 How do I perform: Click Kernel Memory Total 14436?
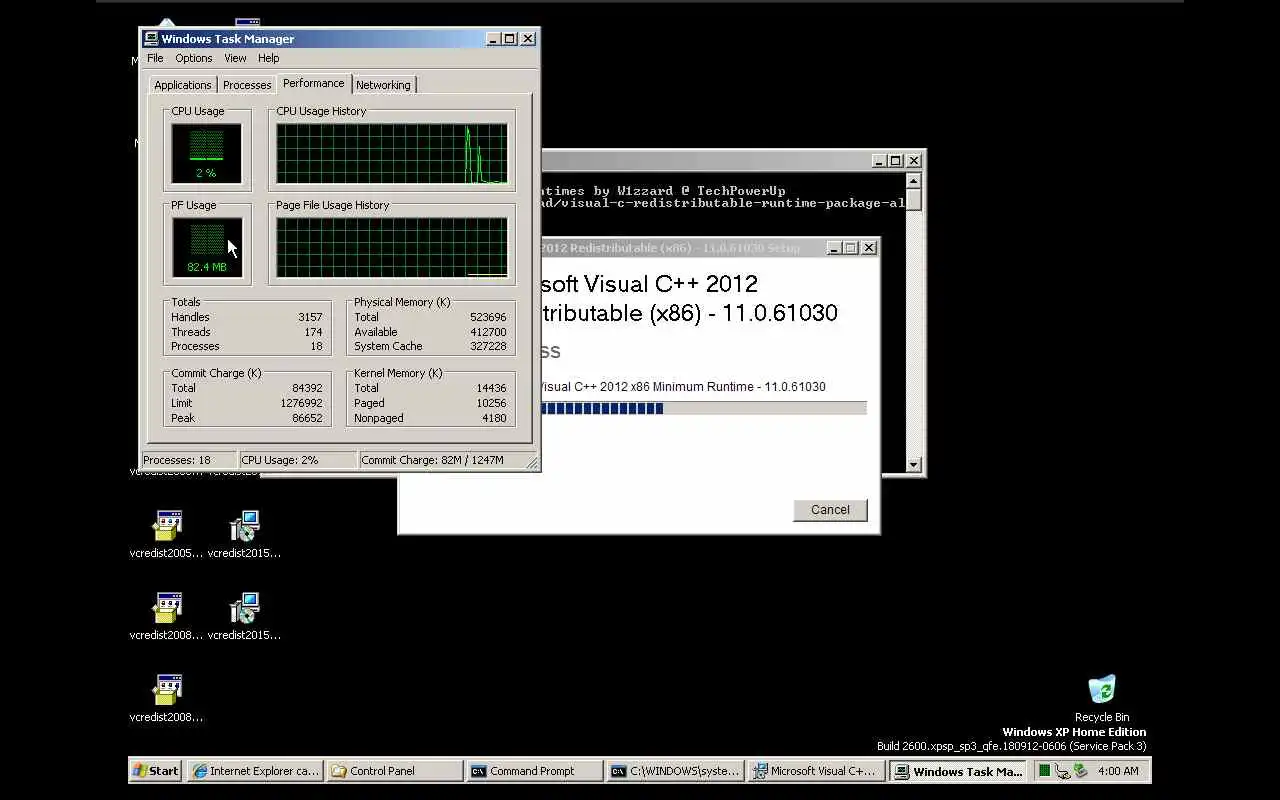coord(491,388)
